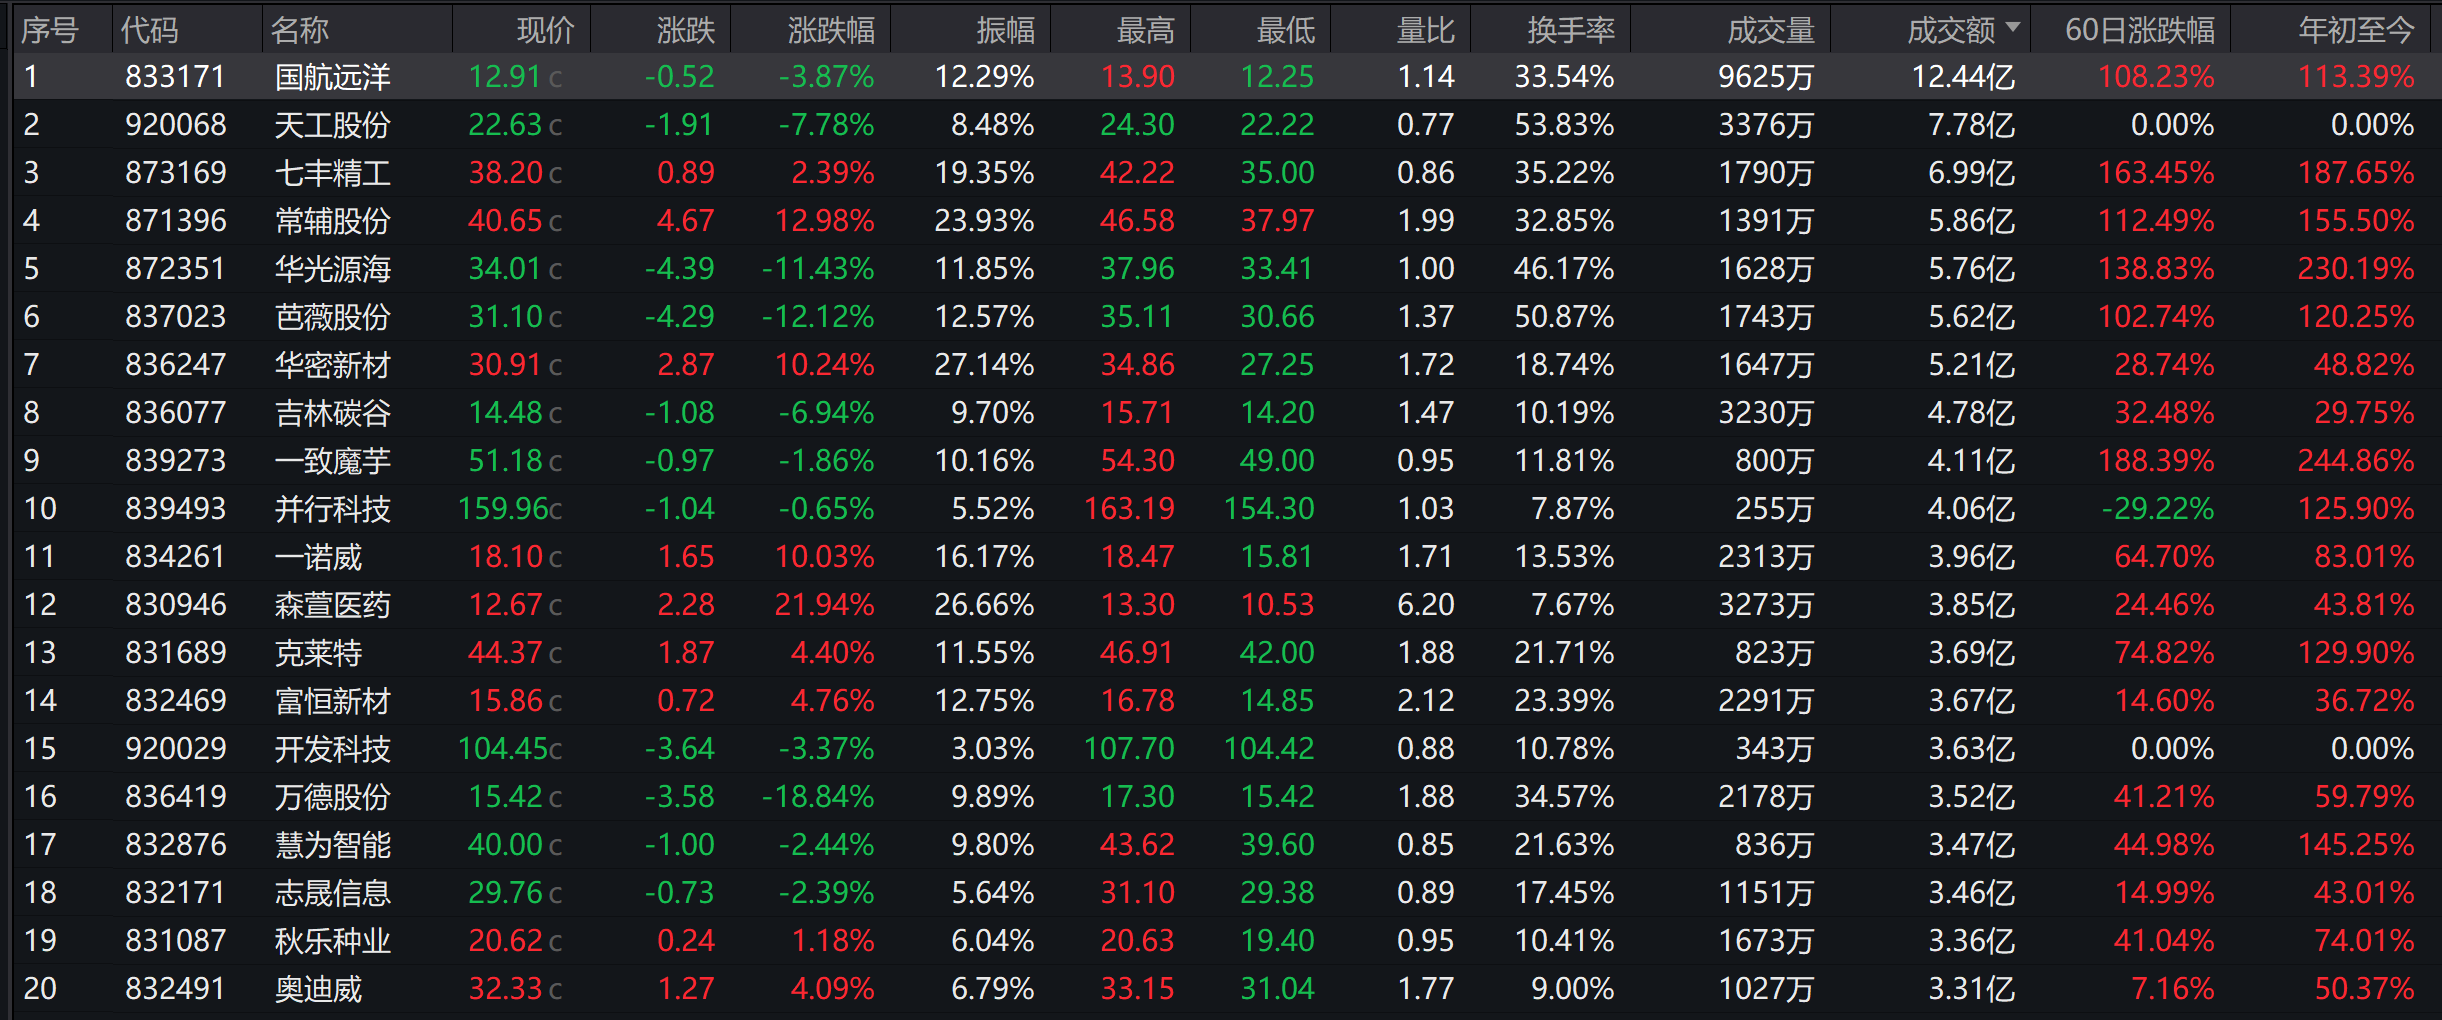Click the 换手率 column header
2442x1020 pixels.
tap(1571, 30)
